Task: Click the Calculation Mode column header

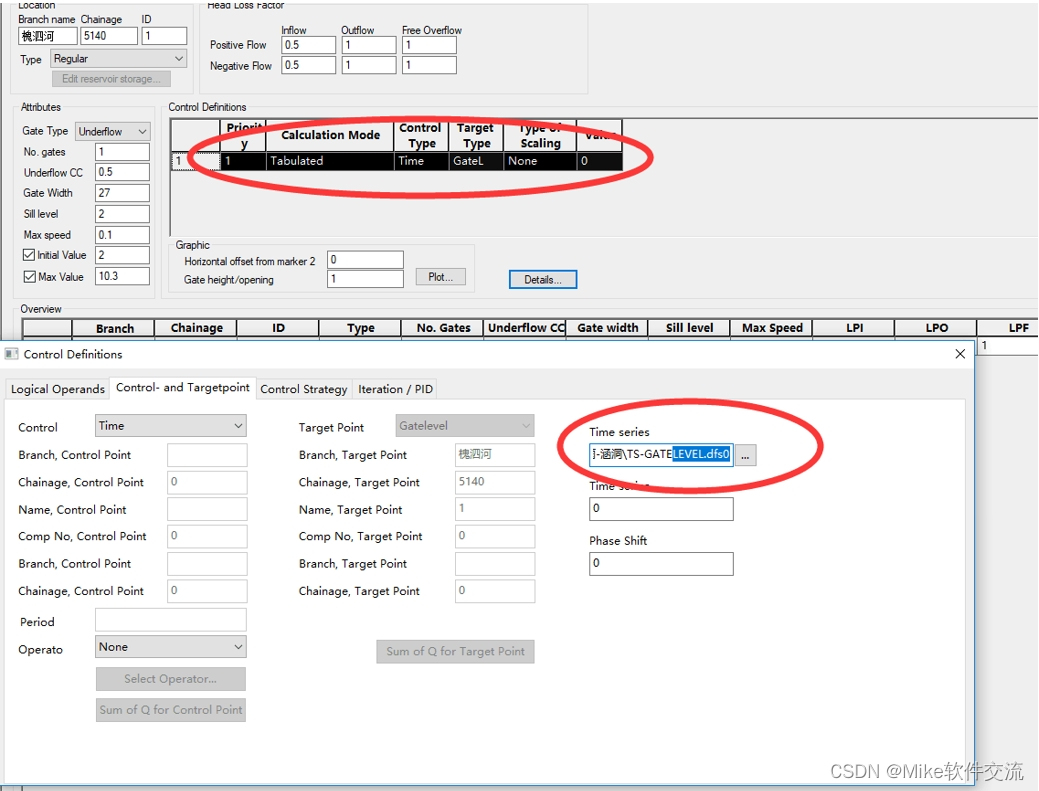Action: [330, 135]
